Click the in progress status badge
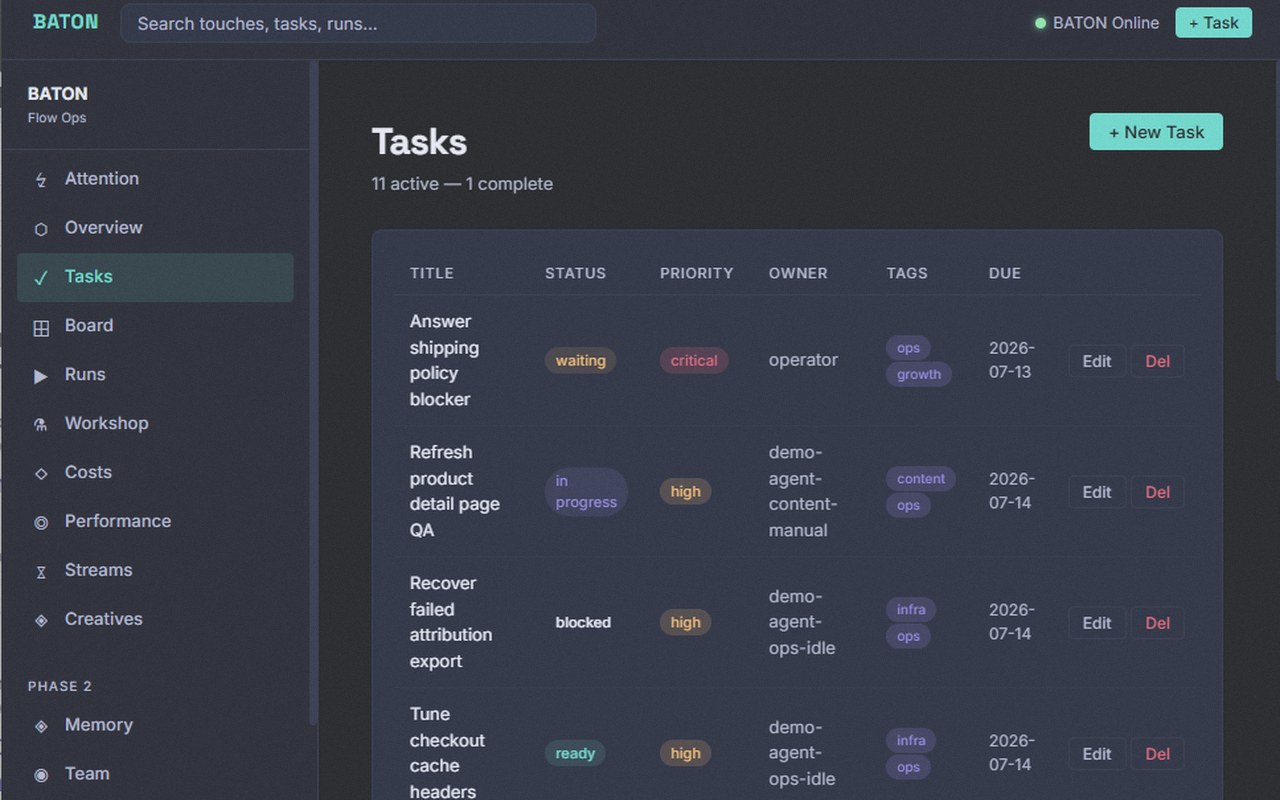The image size is (1280, 800). tap(586, 492)
